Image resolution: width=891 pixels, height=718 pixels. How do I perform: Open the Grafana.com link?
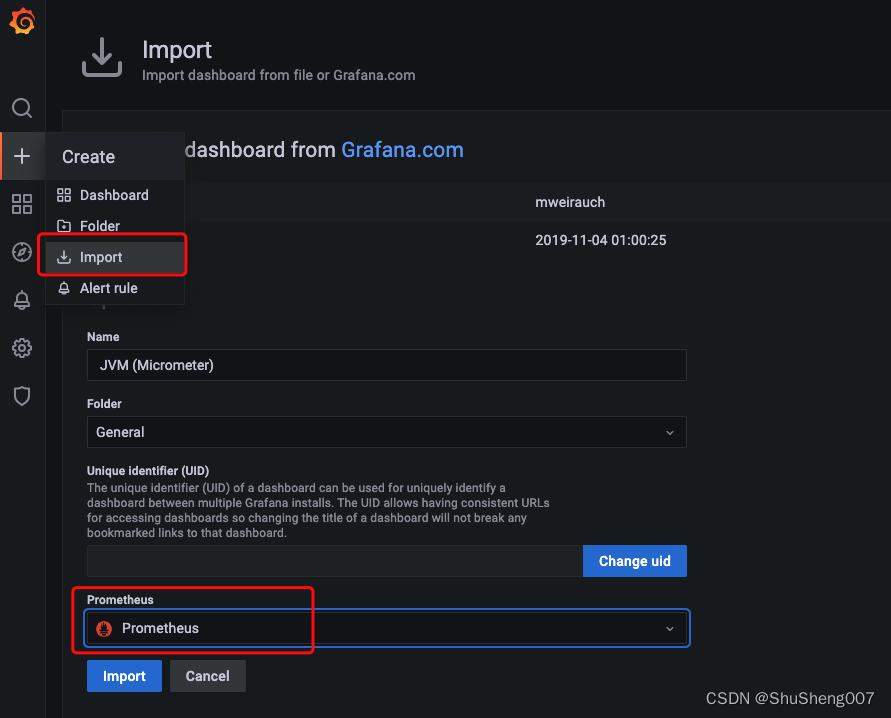click(x=402, y=150)
